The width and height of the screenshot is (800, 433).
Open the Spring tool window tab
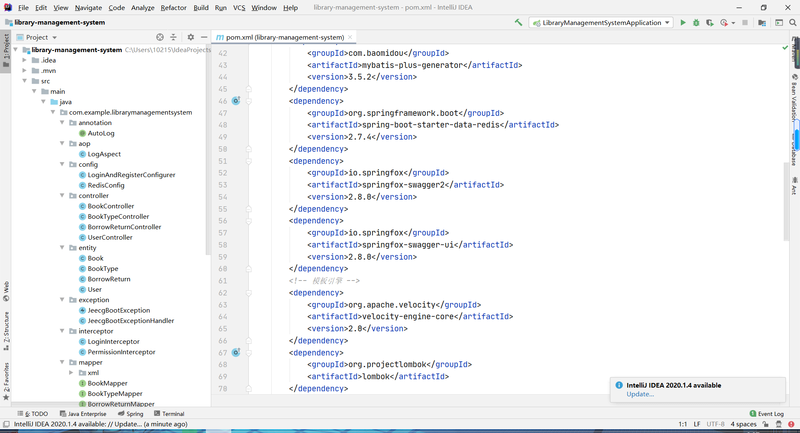point(131,414)
